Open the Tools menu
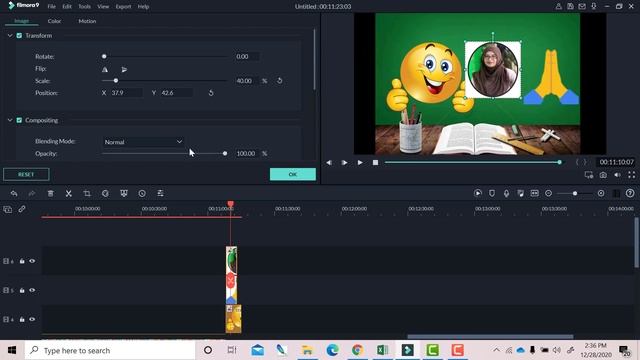This screenshot has height=360, width=640. point(84,7)
